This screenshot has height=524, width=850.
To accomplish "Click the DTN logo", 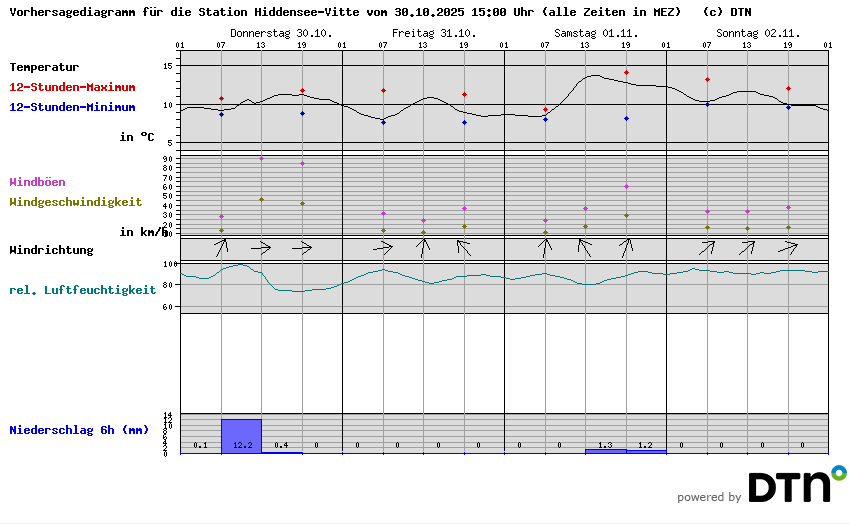I will [797, 483].
